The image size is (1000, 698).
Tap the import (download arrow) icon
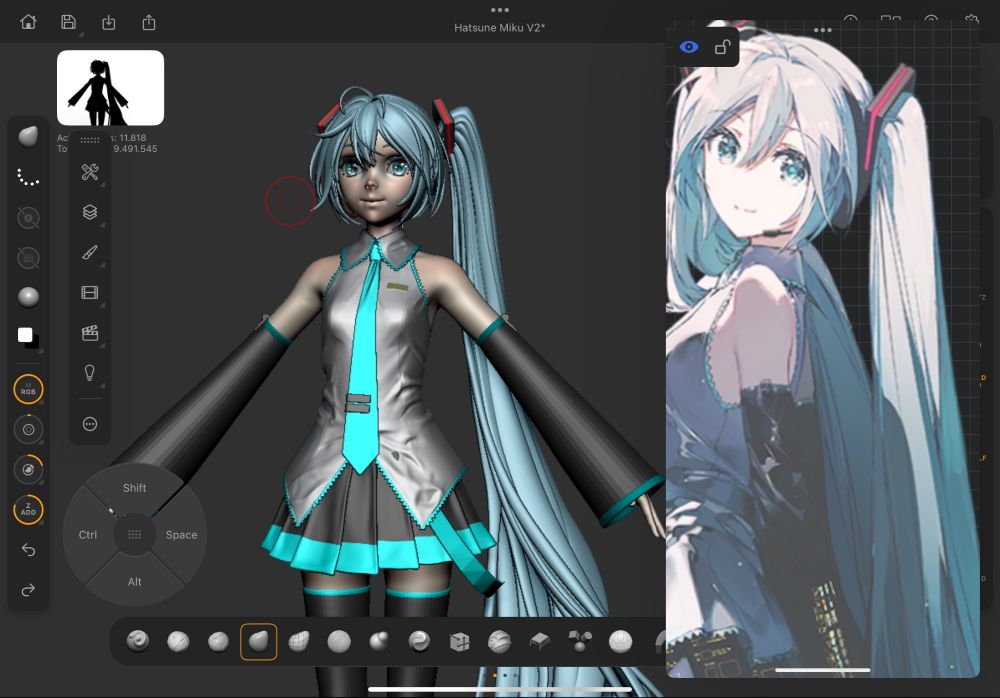coord(108,23)
